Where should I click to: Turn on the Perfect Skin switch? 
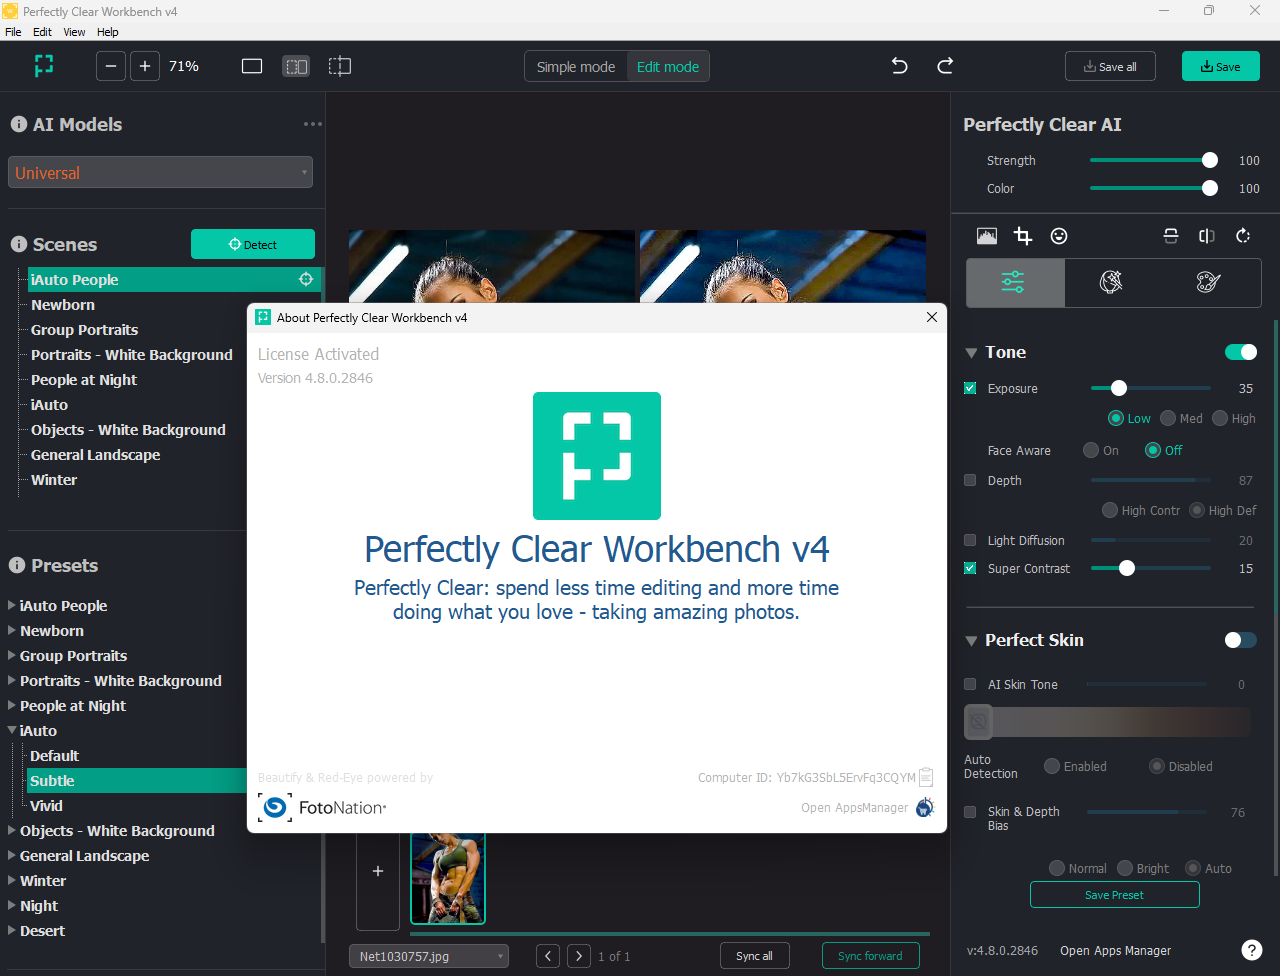click(1241, 640)
